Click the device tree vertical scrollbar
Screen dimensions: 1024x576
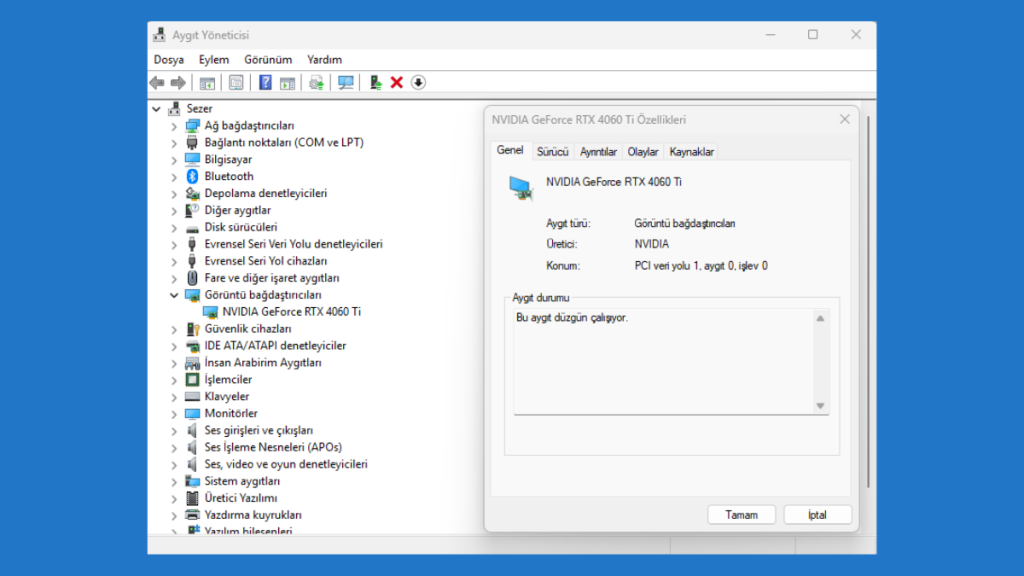868,302
